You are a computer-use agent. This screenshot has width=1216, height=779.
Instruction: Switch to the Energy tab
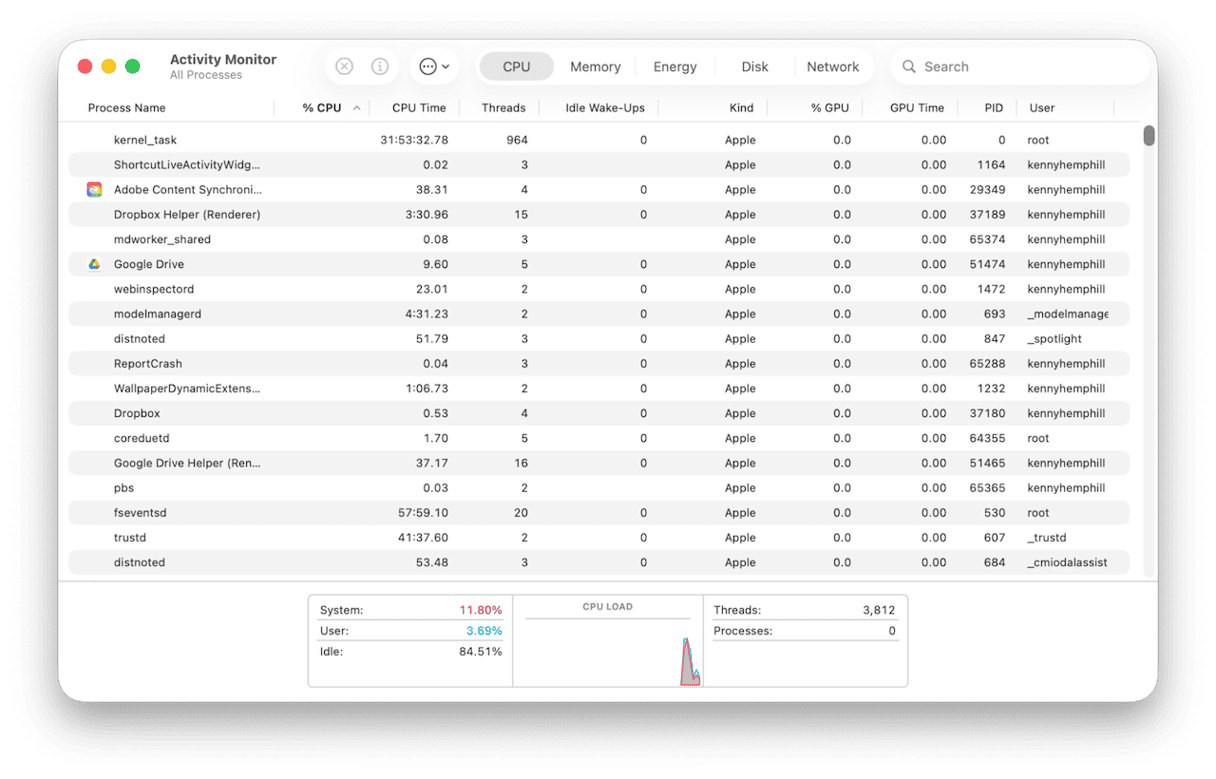tap(675, 67)
